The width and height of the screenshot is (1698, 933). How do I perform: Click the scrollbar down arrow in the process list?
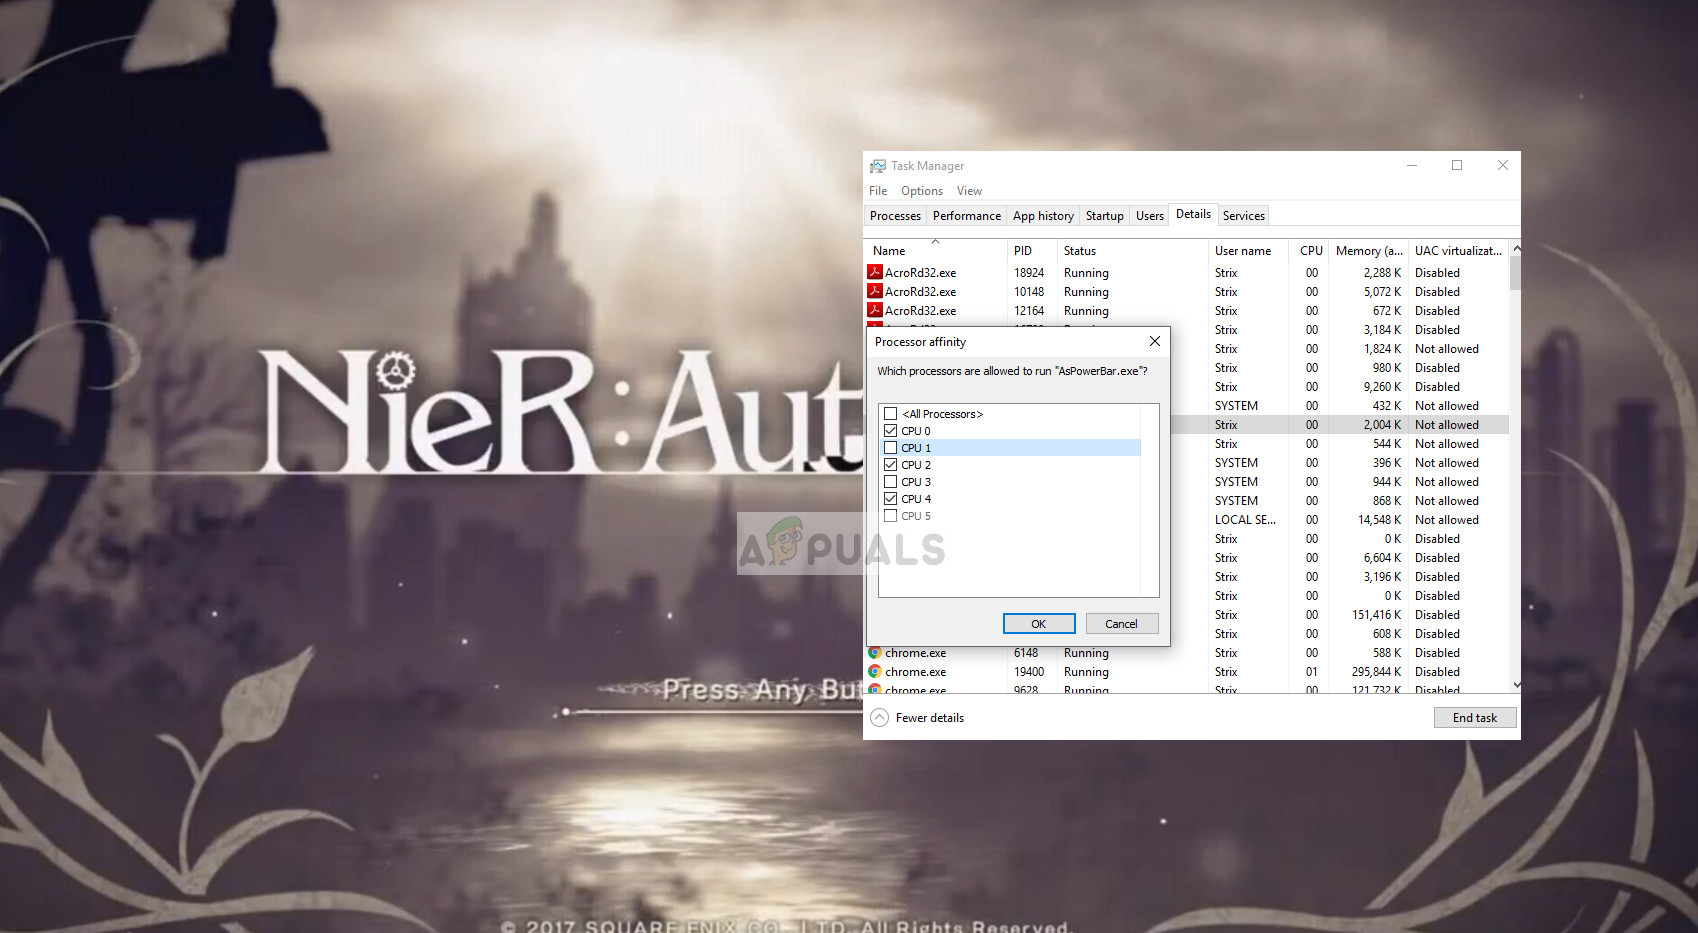(1515, 684)
